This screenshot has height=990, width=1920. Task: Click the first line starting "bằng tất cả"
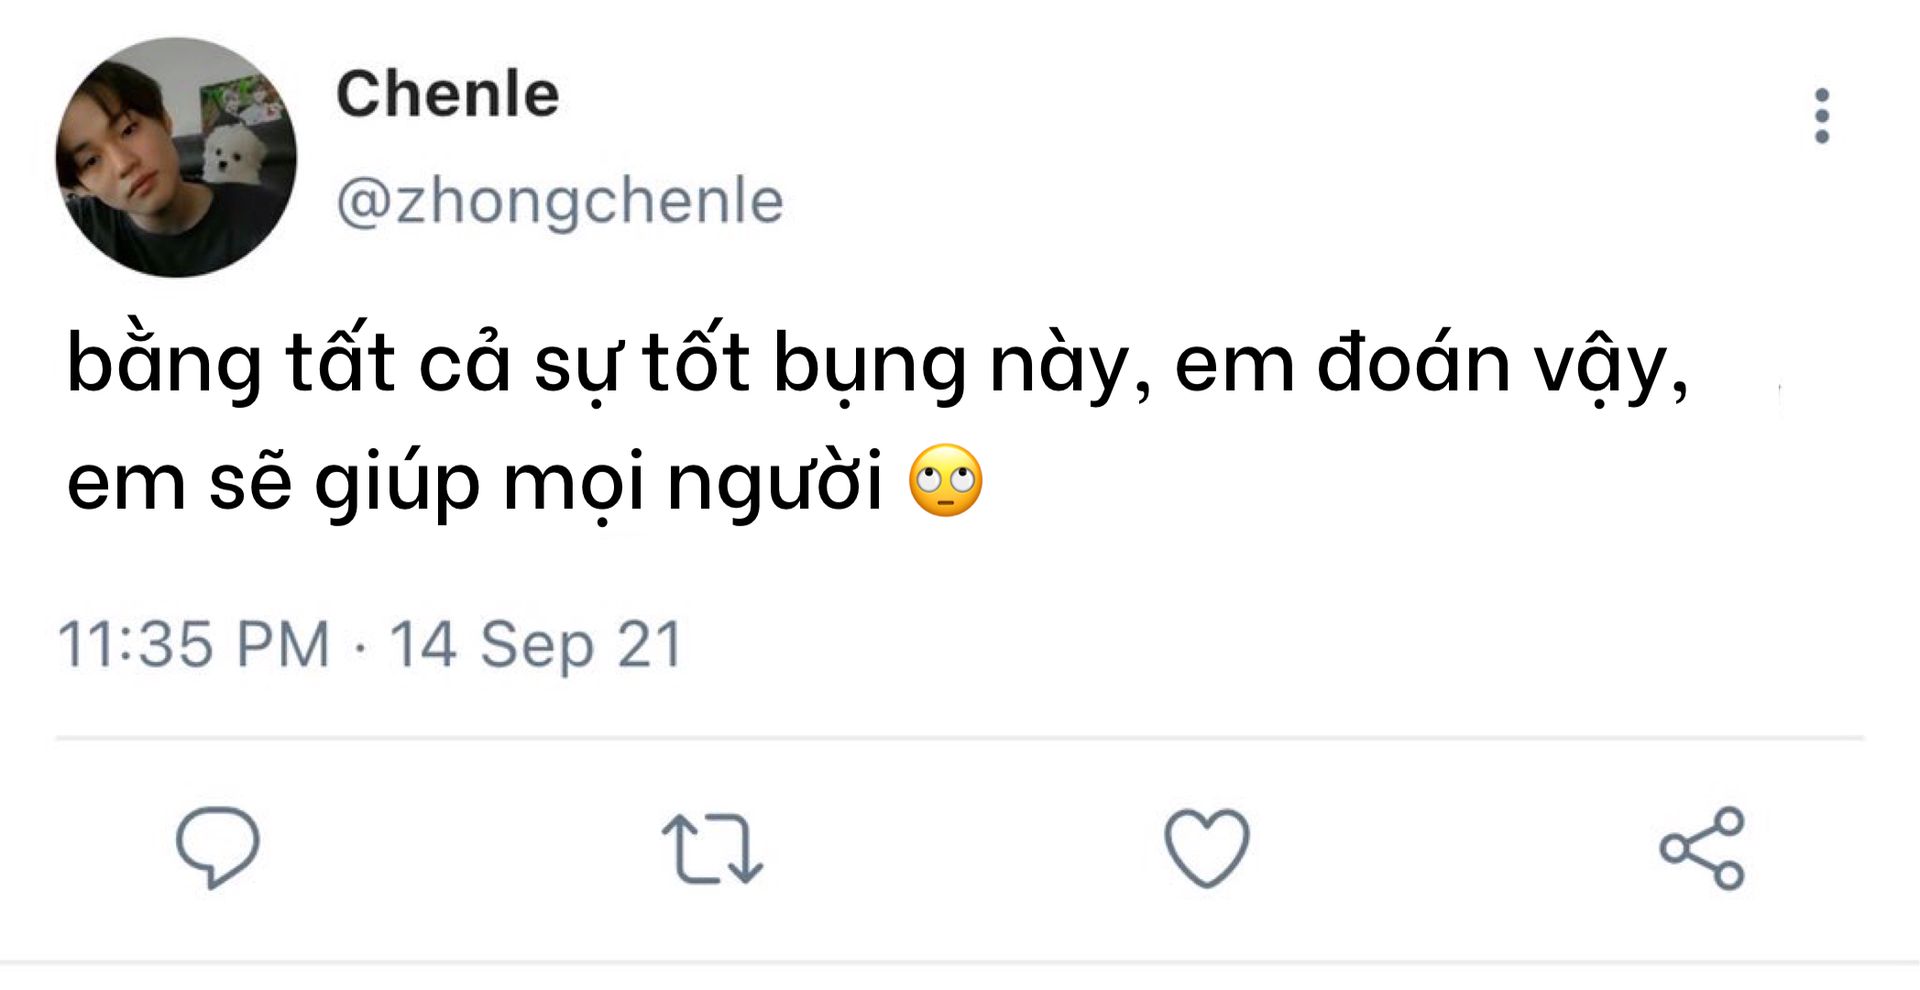click(x=878, y=362)
